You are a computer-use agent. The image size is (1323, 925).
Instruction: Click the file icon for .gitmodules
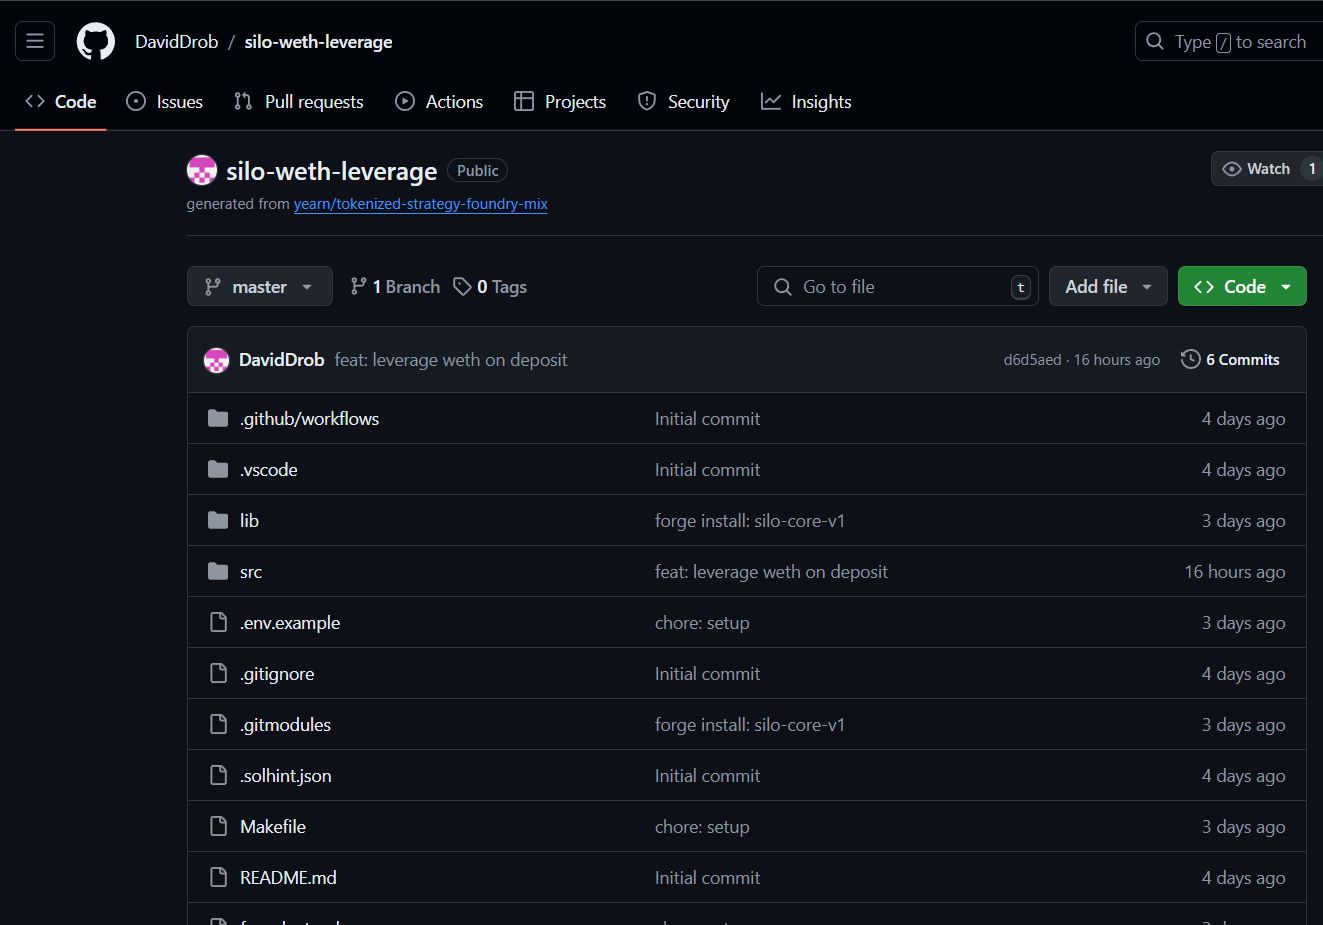point(218,724)
